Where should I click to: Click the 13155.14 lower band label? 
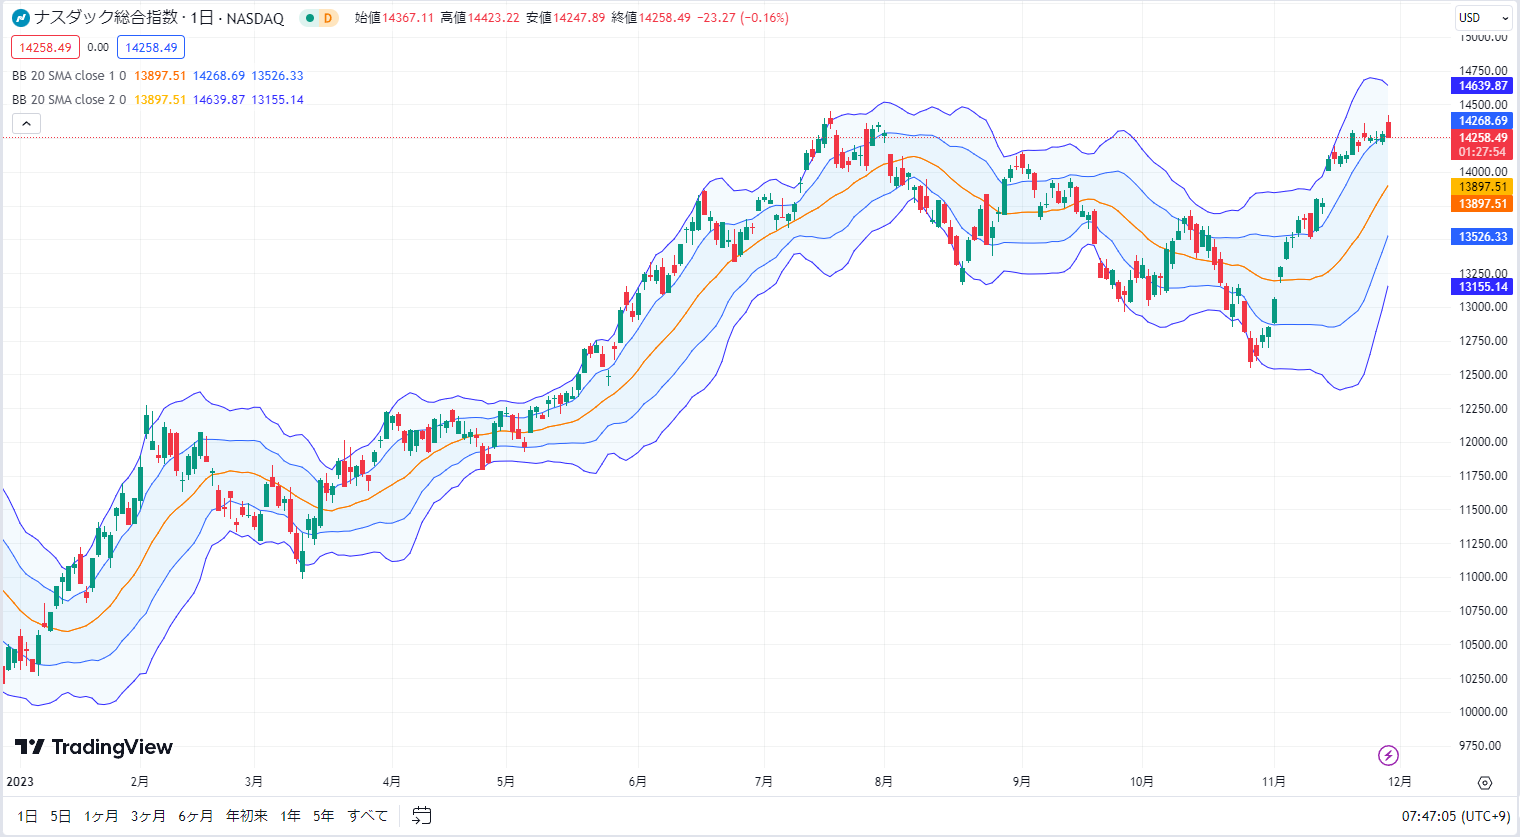1482,287
